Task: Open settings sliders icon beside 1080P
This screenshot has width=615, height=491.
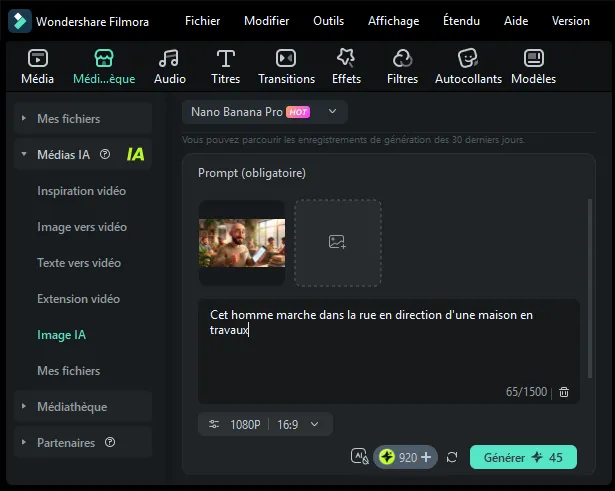Action: point(214,424)
